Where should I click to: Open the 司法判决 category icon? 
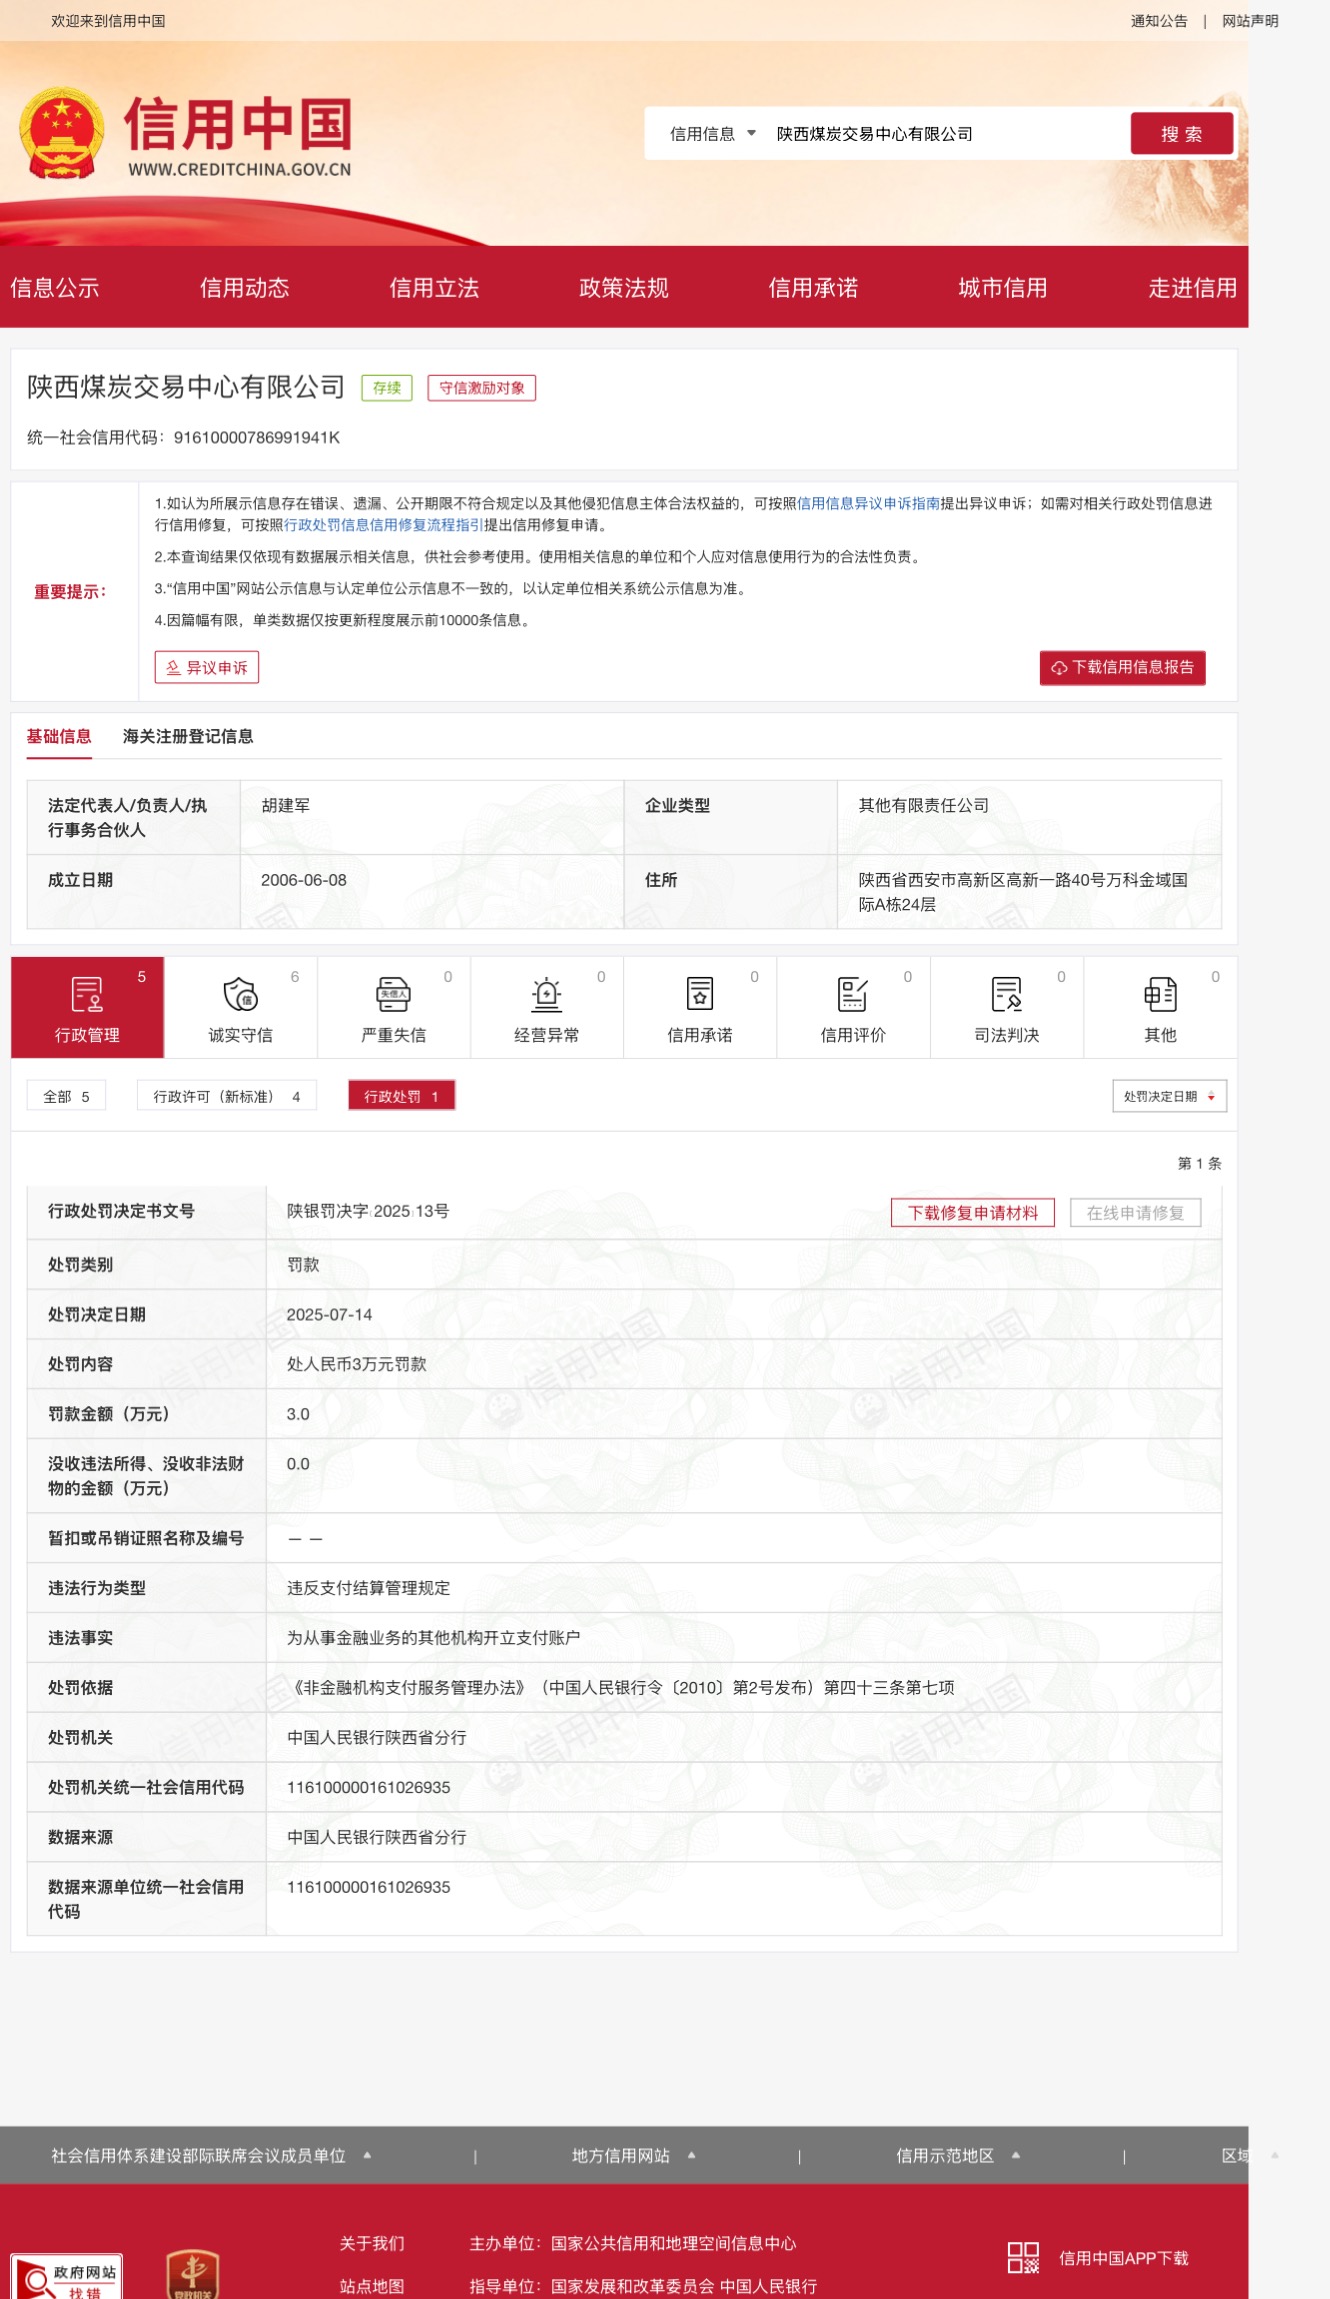pyautogui.click(x=1007, y=995)
